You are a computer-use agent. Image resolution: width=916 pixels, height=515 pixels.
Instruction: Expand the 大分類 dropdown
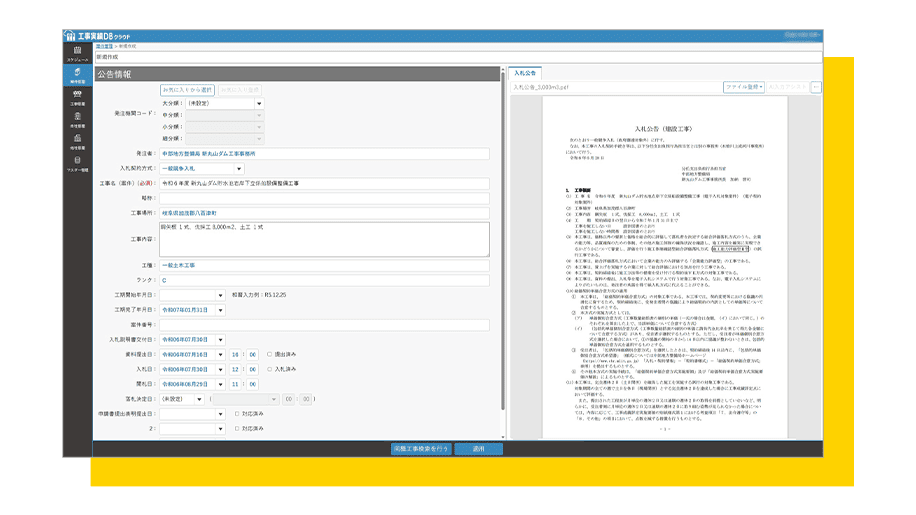[x=259, y=103]
